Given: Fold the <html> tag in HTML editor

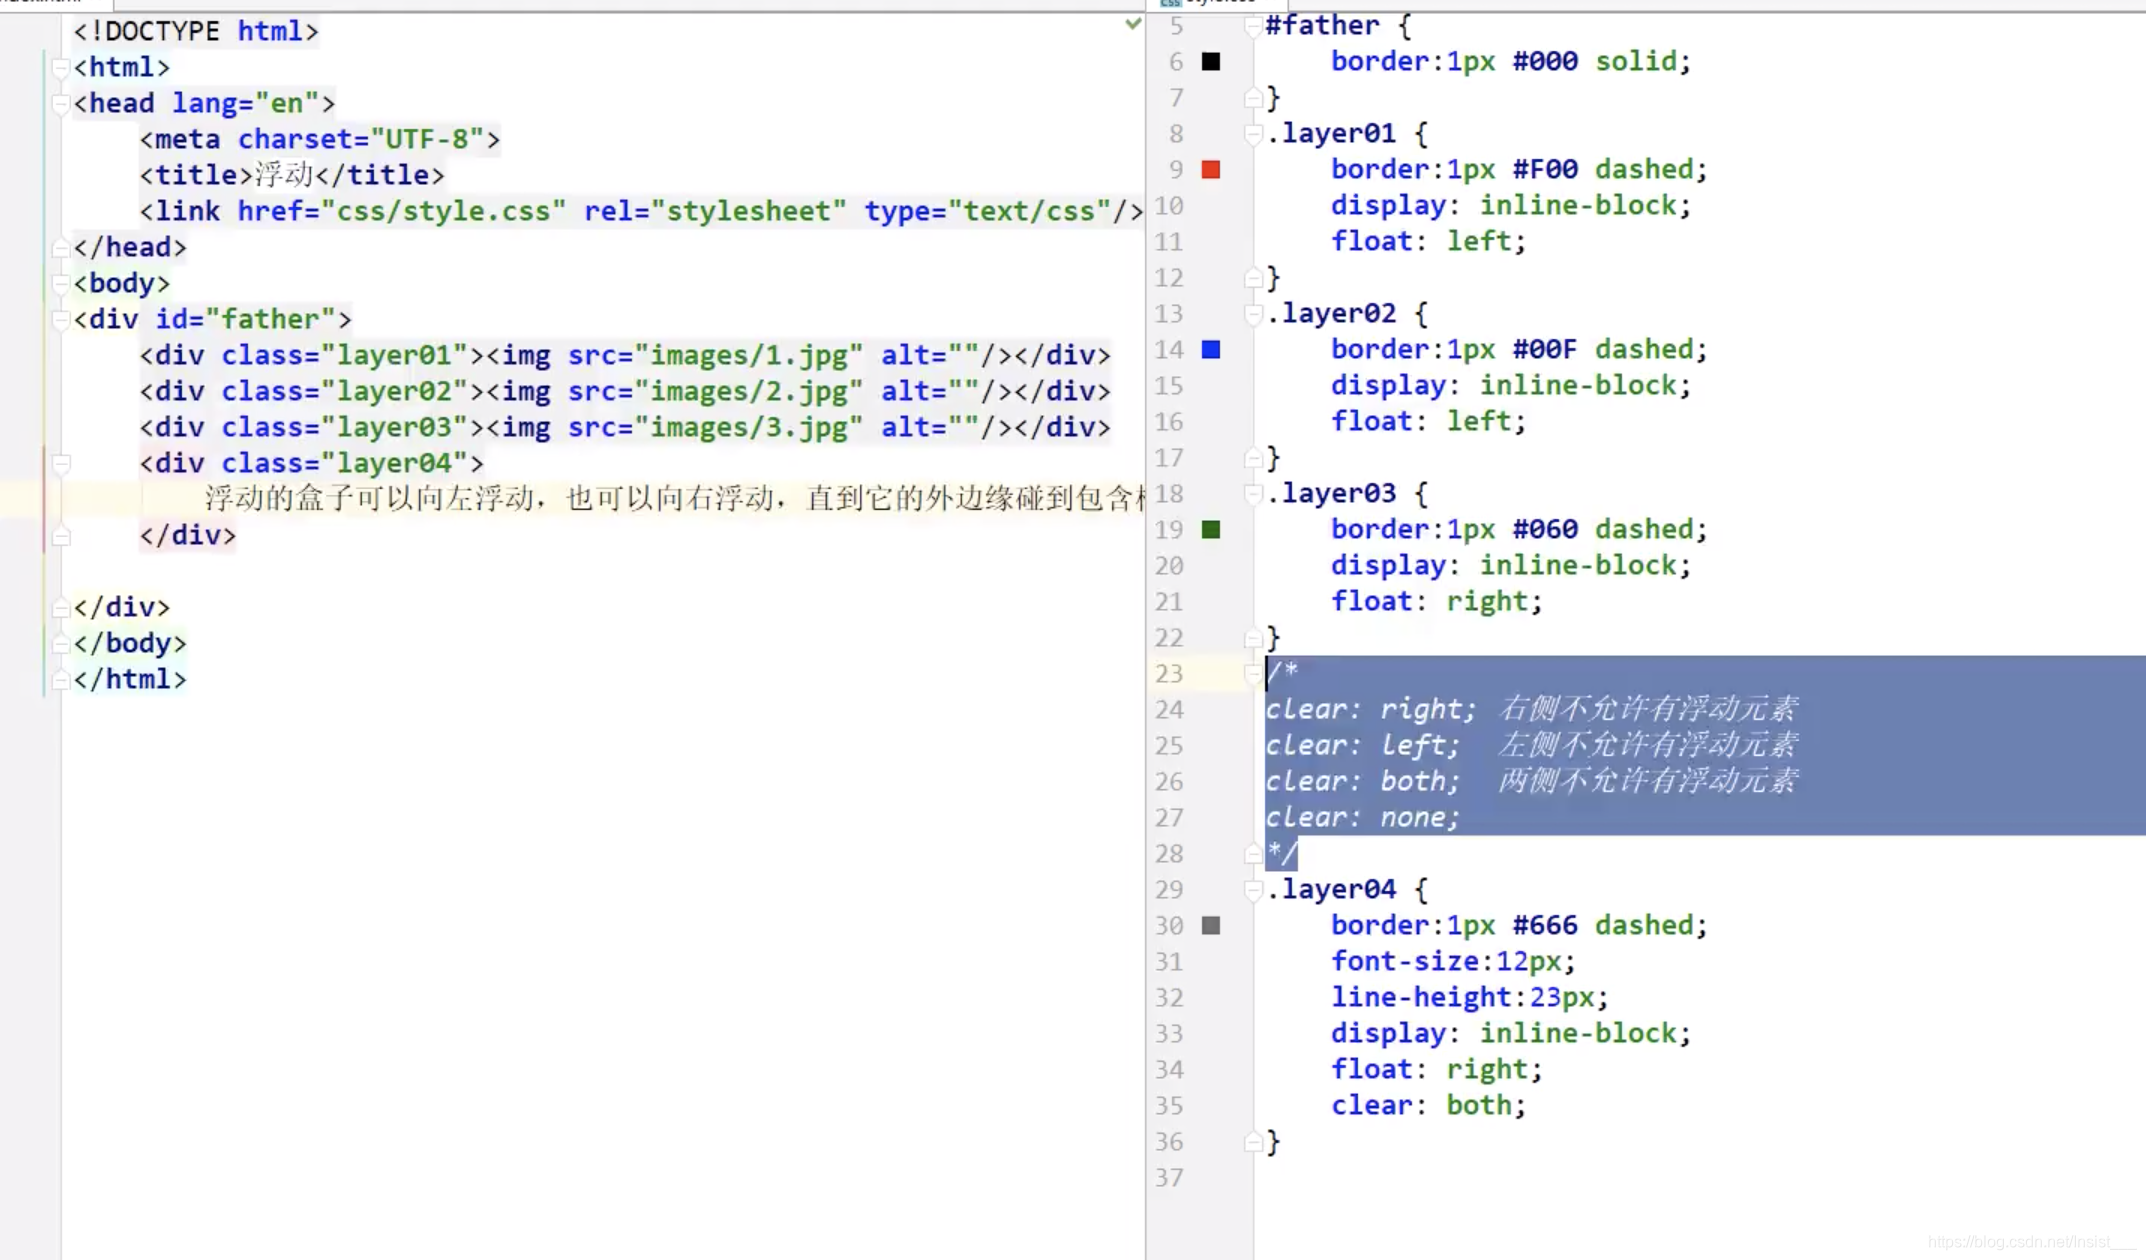Looking at the screenshot, I should [60, 68].
